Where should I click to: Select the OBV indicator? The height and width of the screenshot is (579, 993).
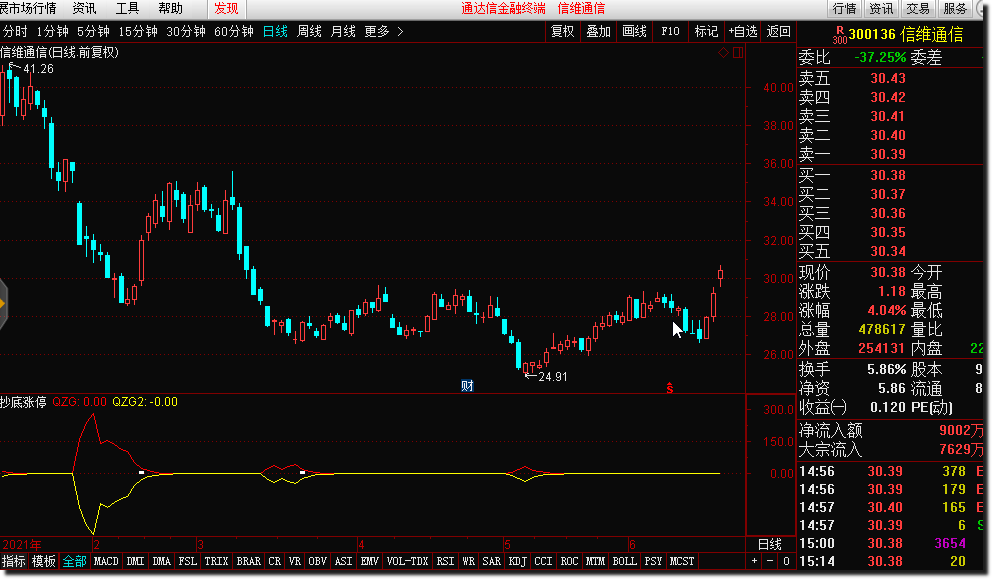tap(317, 561)
